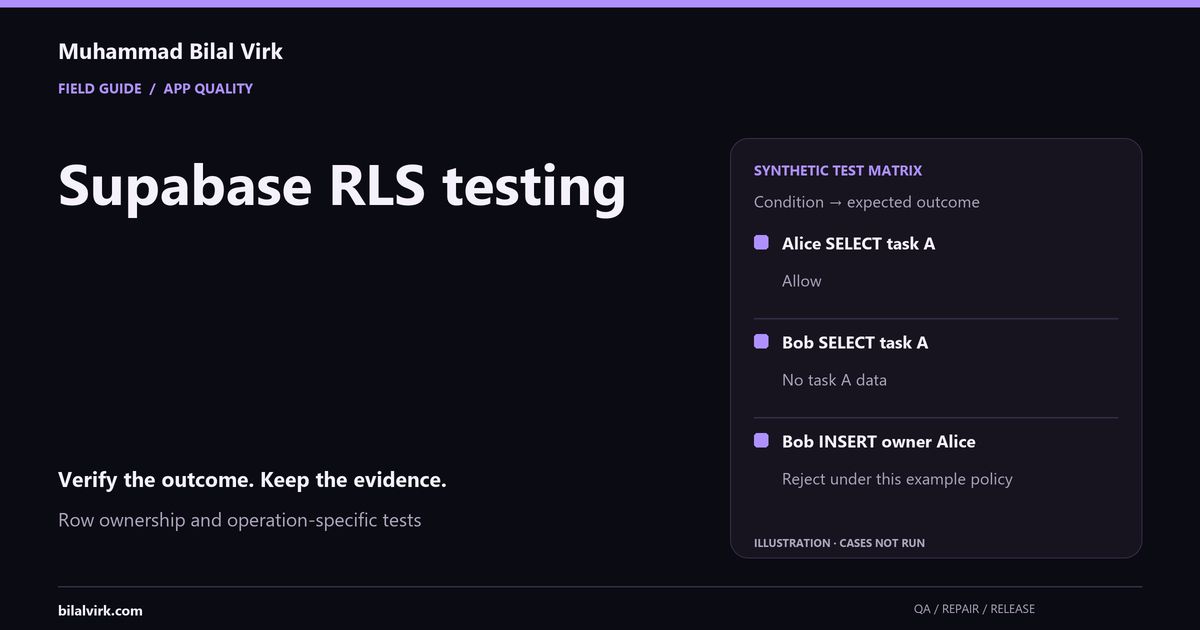The width and height of the screenshot is (1200, 630).
Task: Select the Alice SELECT task A row title
Action: tap(859, 243)
